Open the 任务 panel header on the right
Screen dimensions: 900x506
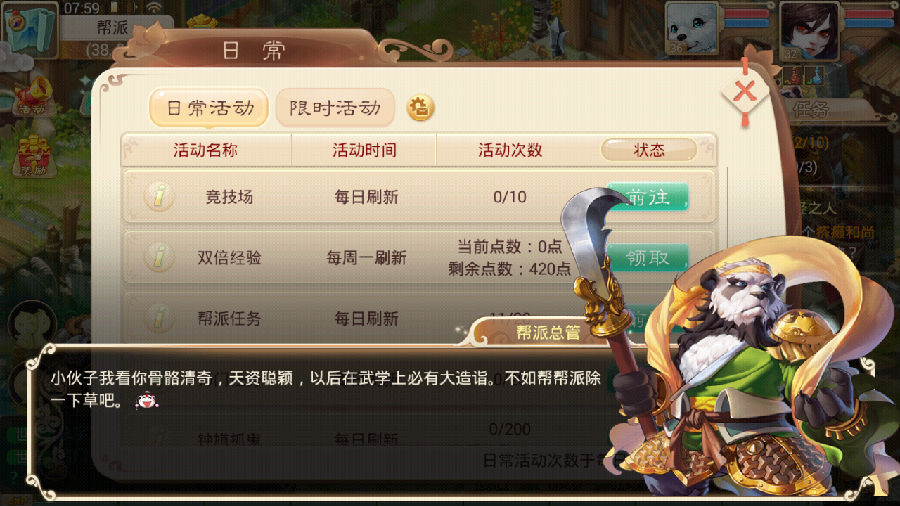[810, 109]
